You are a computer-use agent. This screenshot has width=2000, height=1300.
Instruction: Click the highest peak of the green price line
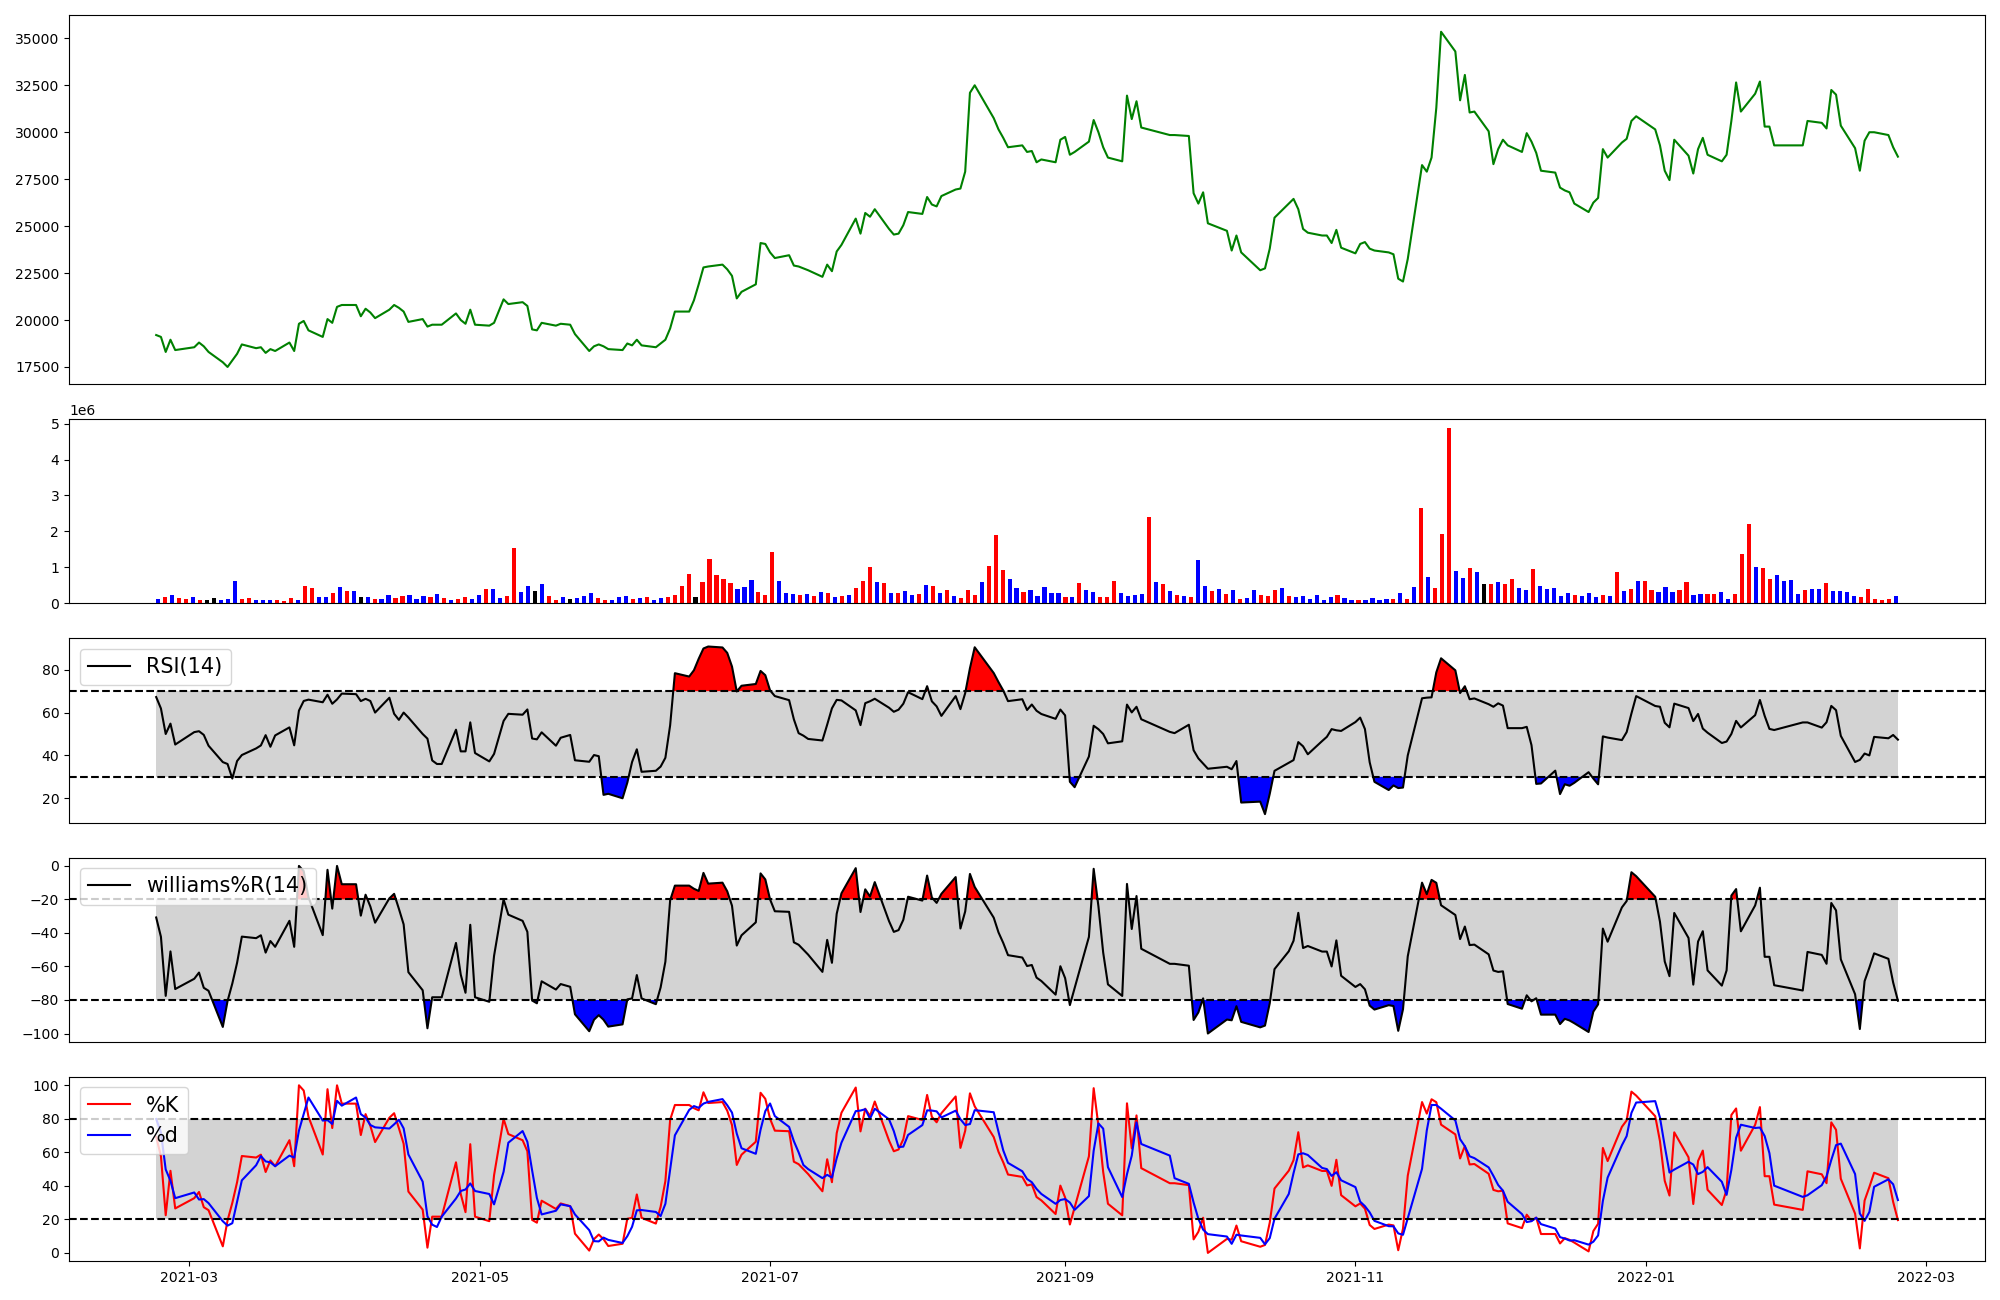coord(1441,33)
